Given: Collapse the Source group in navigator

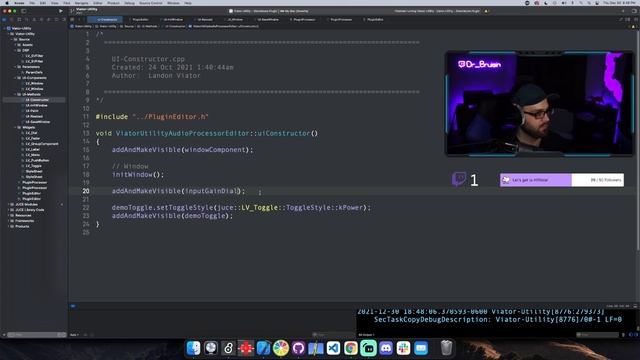Looking at the screenshot, I should pyautogui.click(x=12, y=39).
